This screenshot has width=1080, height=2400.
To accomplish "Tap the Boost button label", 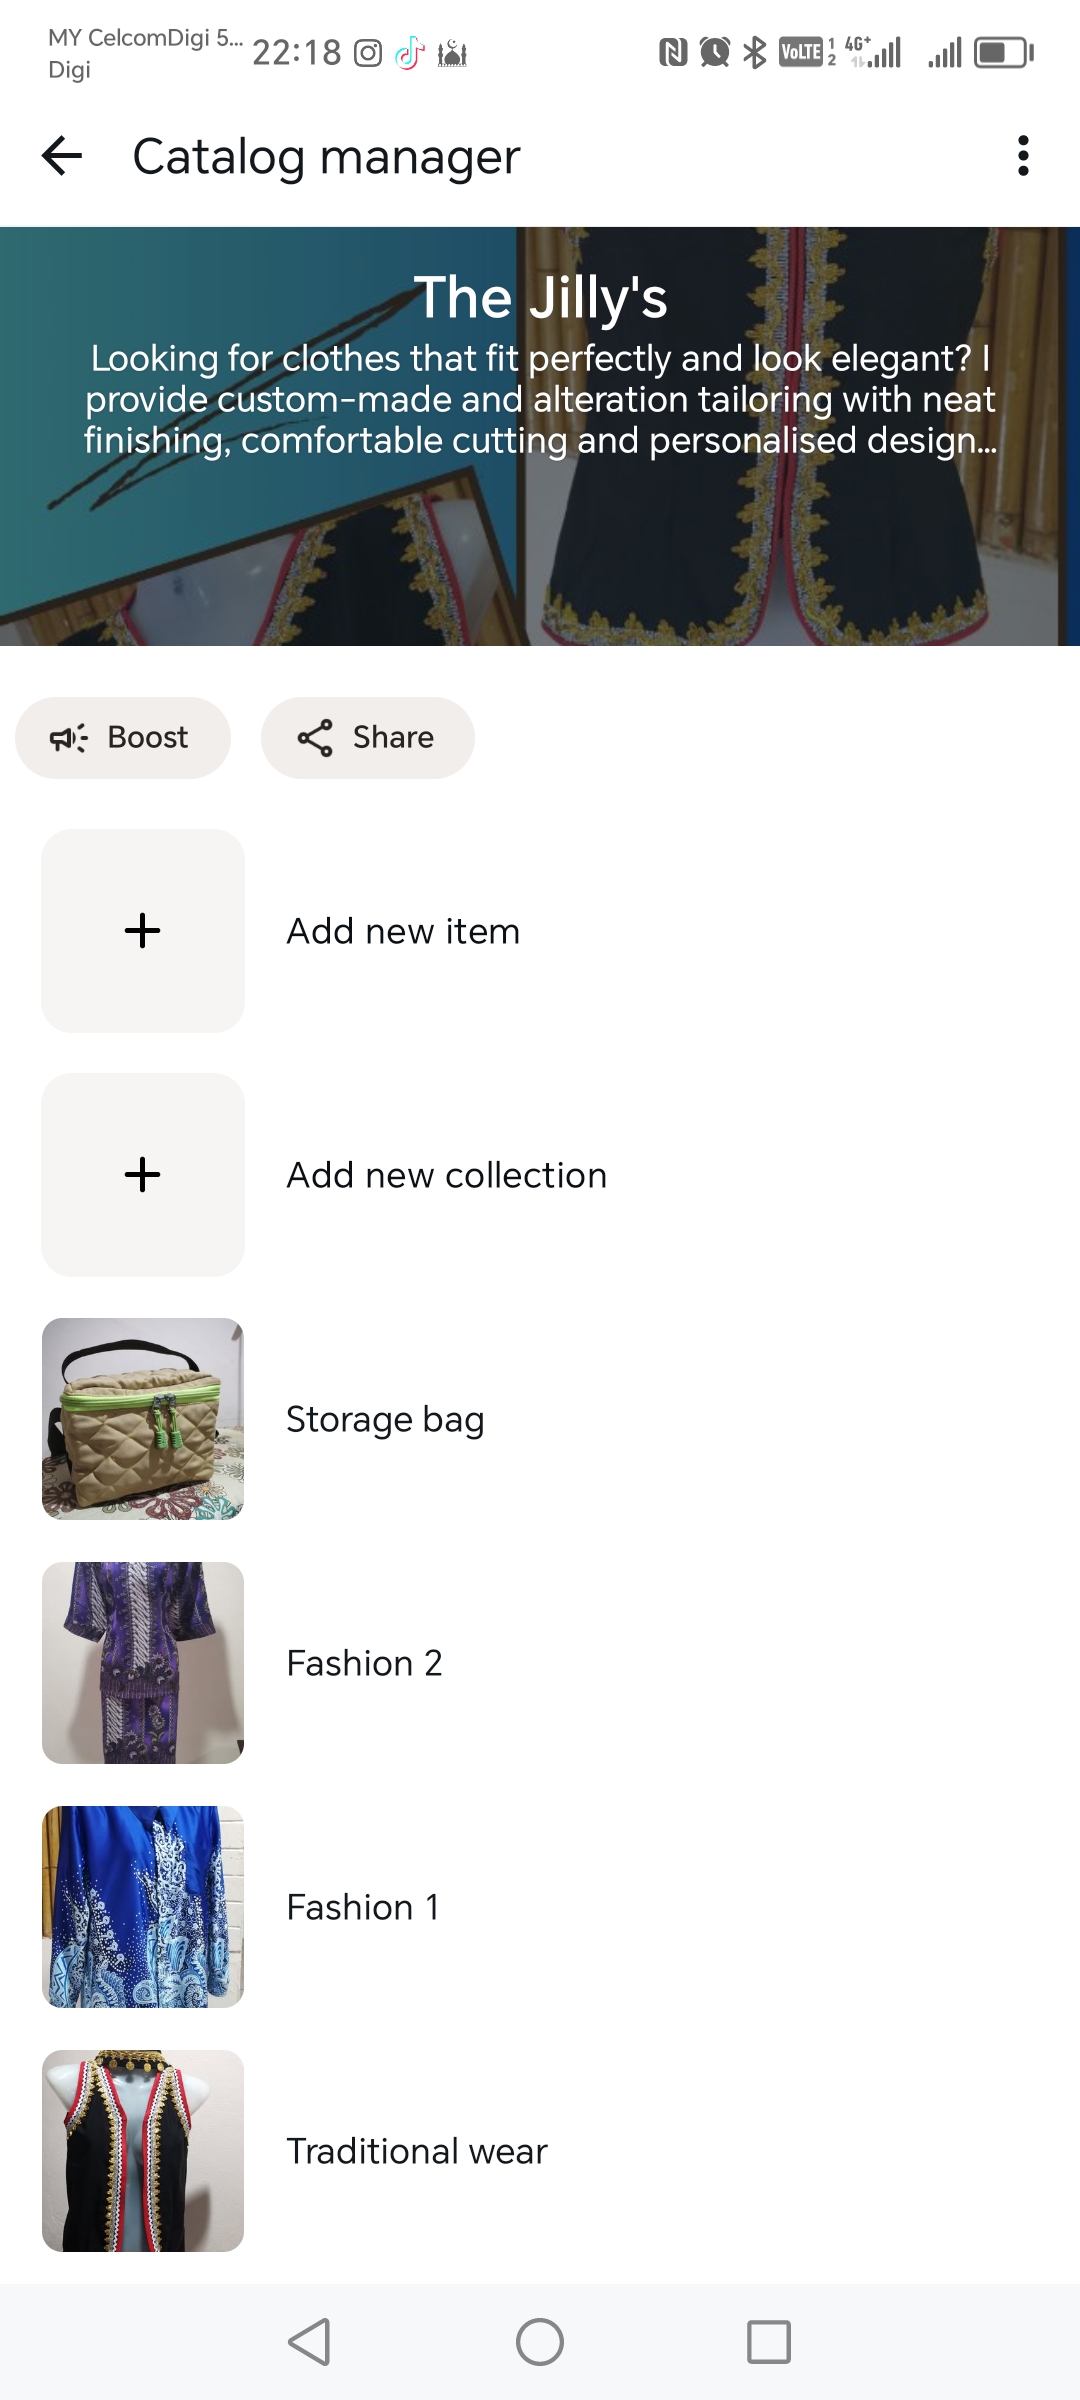I will pos(147,738).
